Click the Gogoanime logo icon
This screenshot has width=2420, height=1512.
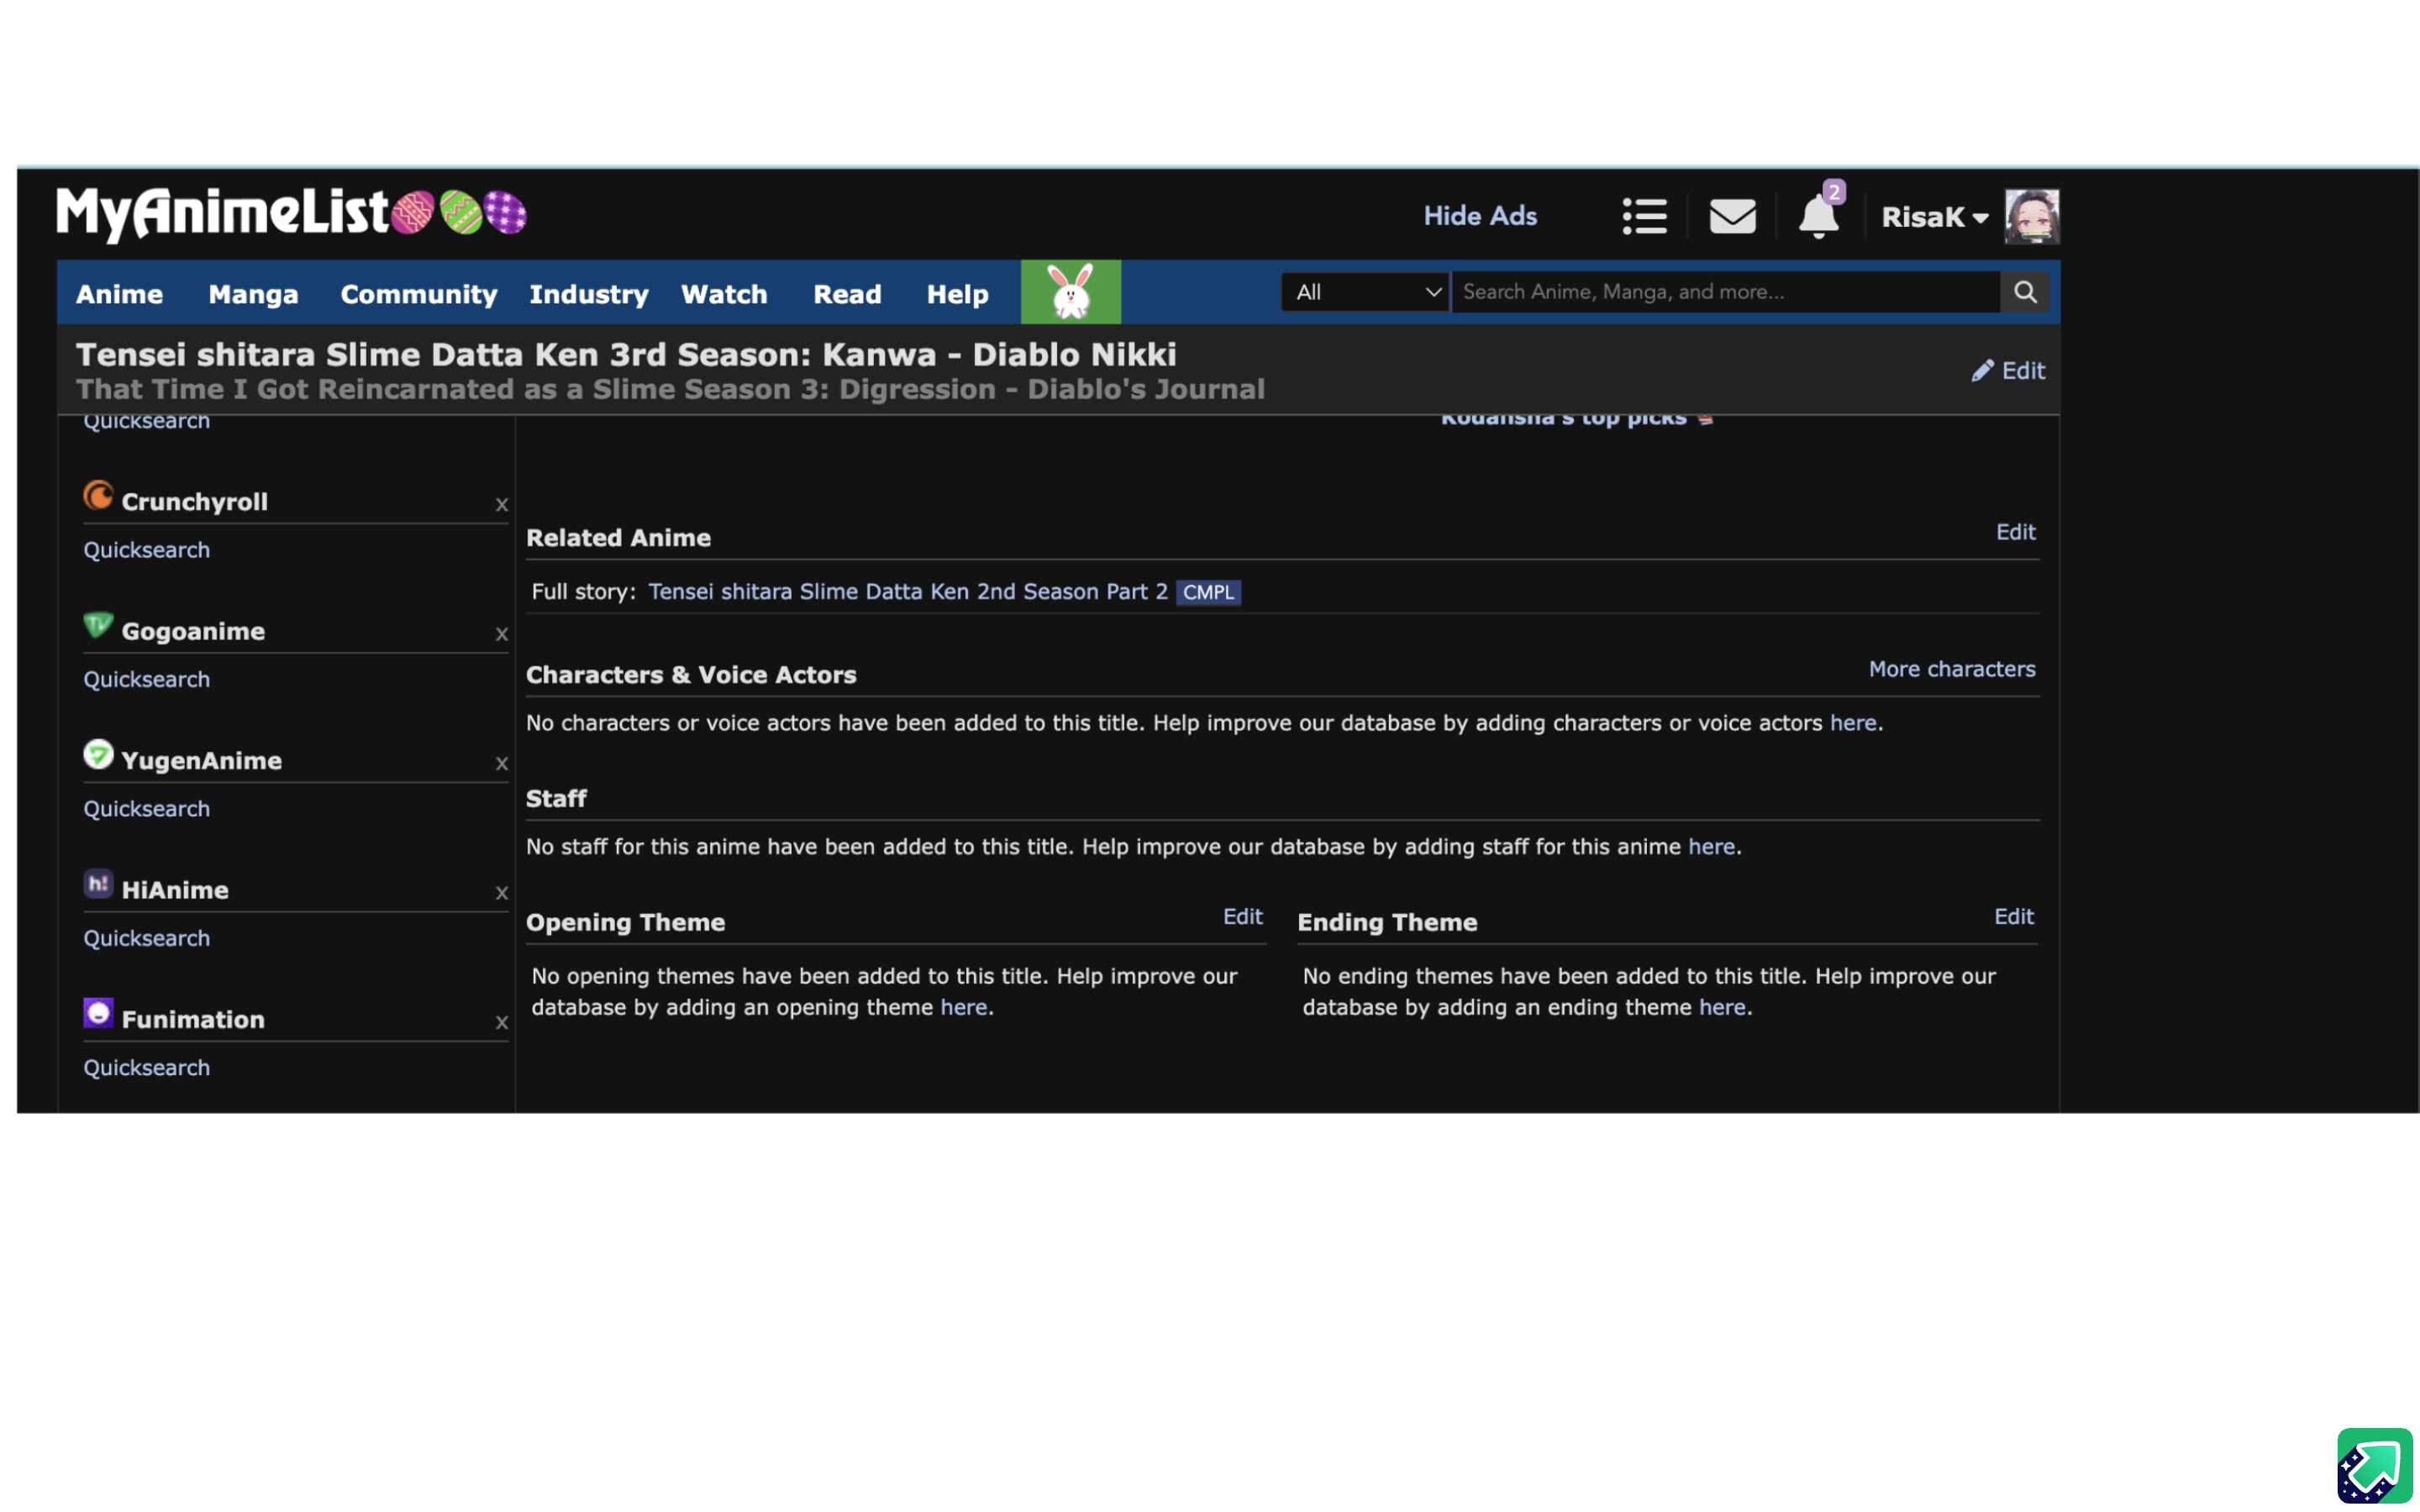pos(98,626)
